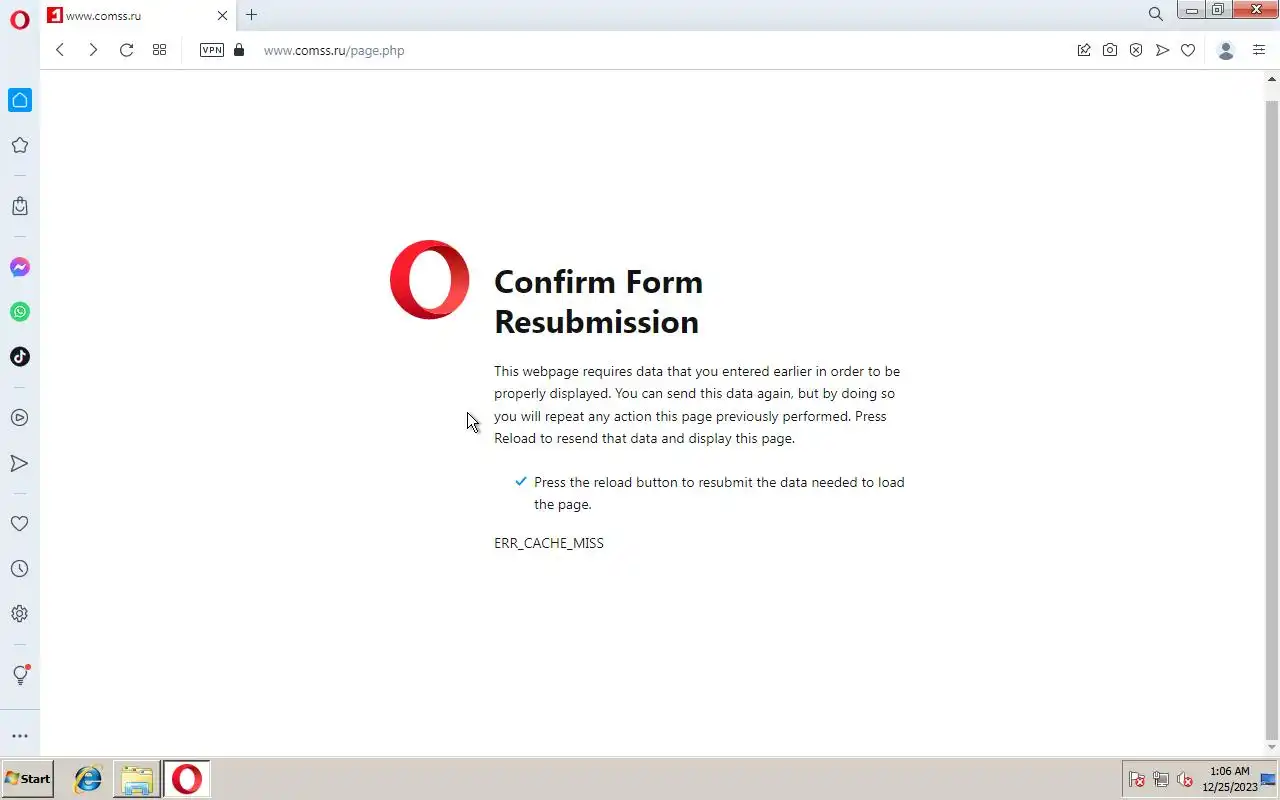The height and width of the screenshot is (800, 1280).
Task: Go back to previous page
Action: [x=60, y=50]
